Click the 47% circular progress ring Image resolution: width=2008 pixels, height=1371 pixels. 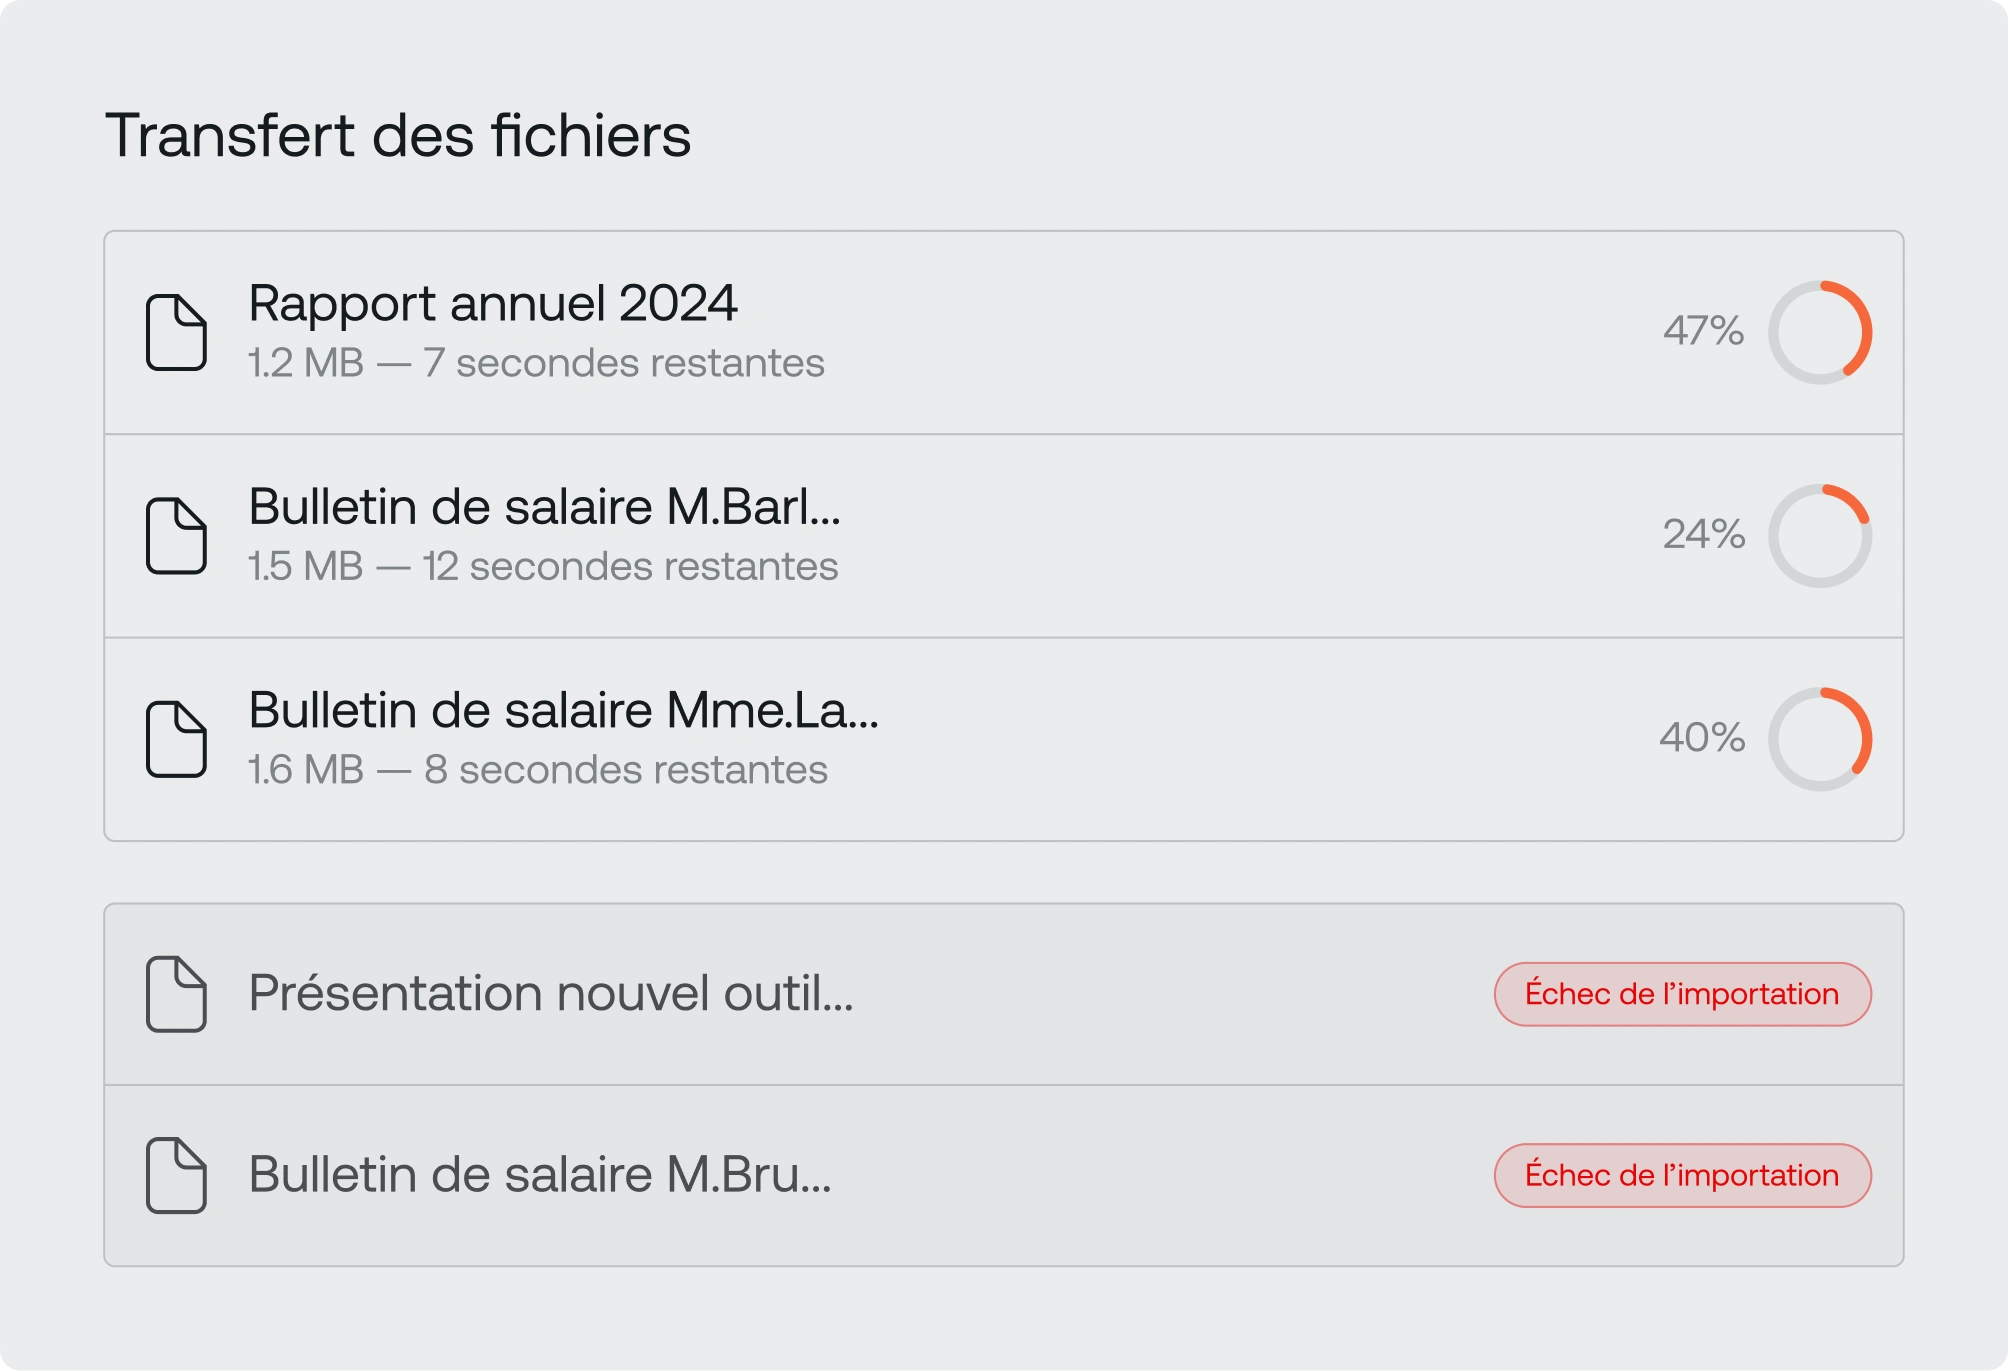(x=1820, y=332)
